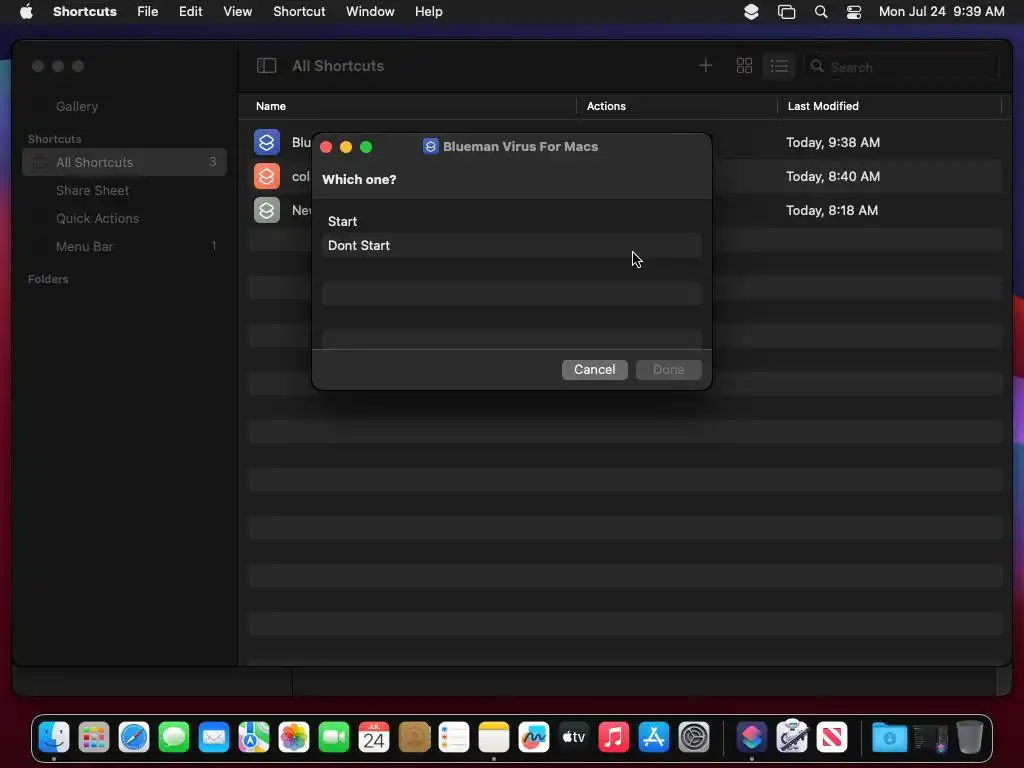Open Music from the Dock
Screen dimensions: 1024x768
[613, 738]
